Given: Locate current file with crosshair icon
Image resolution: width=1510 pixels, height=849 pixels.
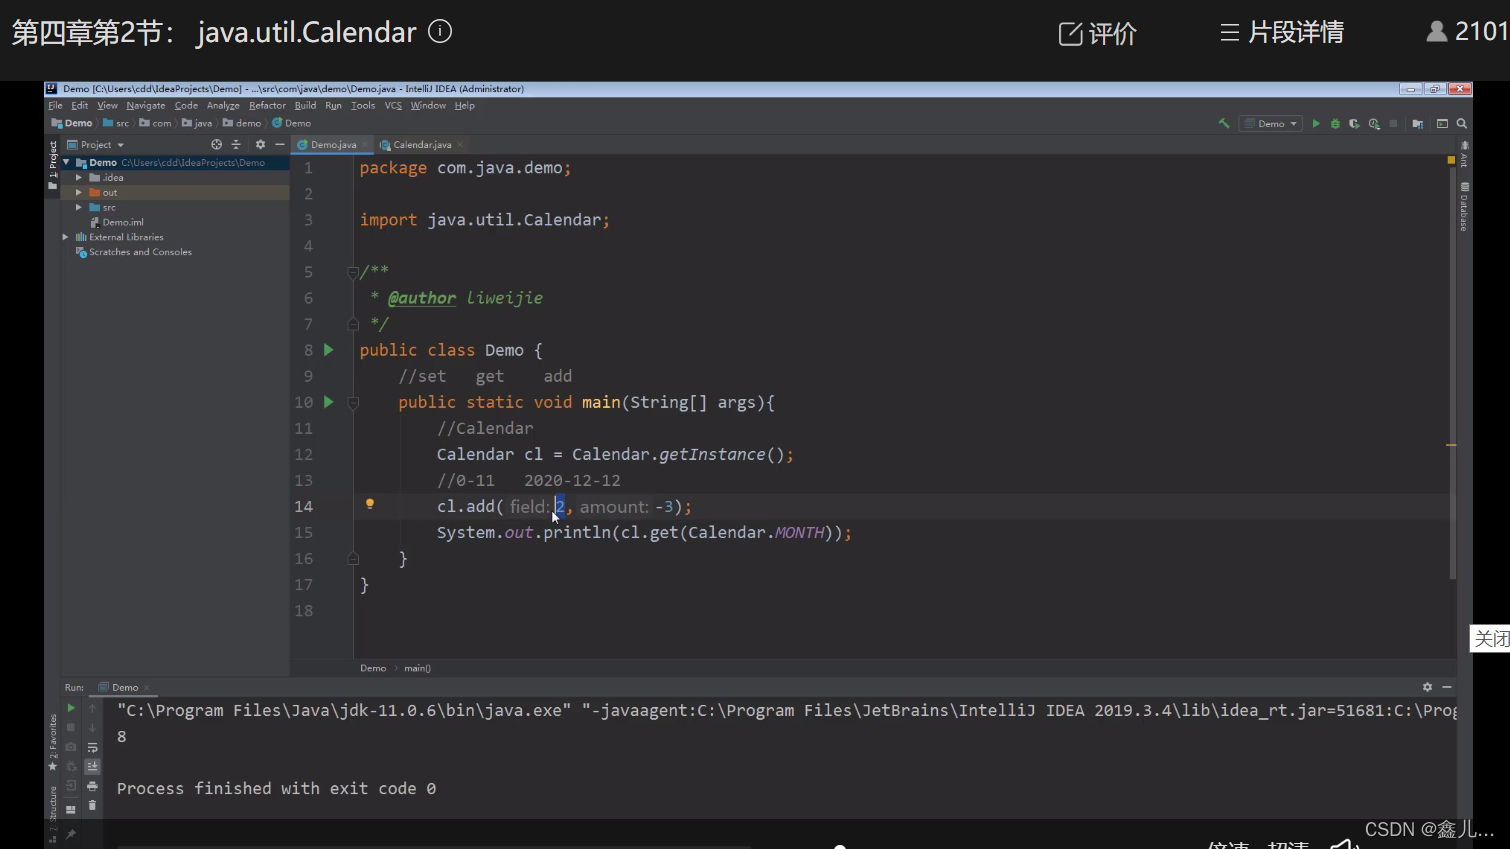Looking at the screenshot, I should click(216, 145).
